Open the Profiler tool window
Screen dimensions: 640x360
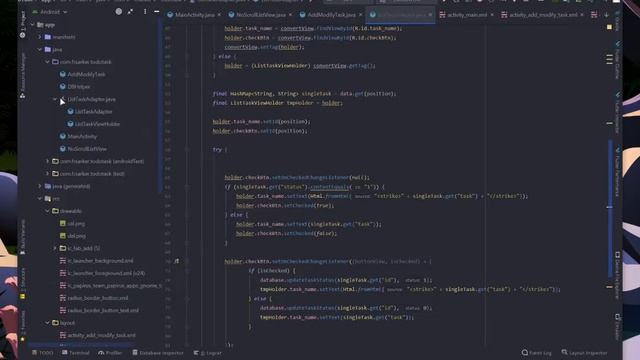(110, 353)
